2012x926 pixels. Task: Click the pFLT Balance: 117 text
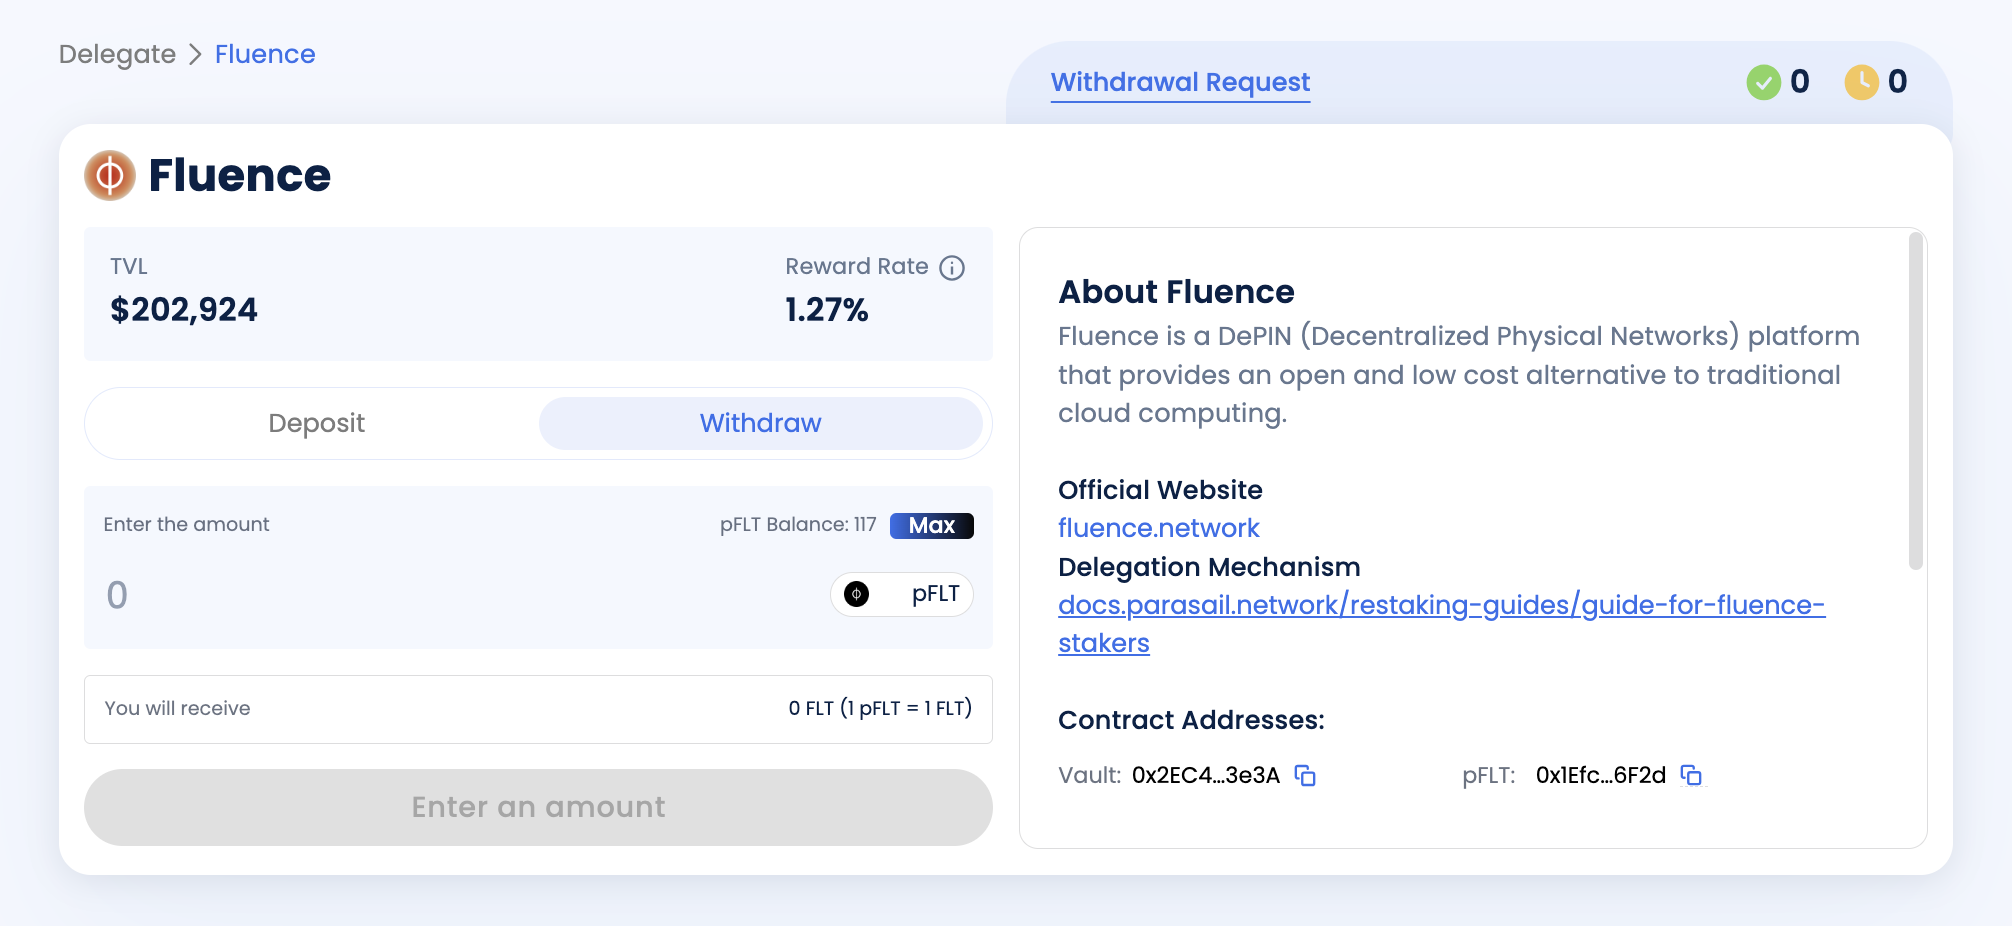point(798,525)
